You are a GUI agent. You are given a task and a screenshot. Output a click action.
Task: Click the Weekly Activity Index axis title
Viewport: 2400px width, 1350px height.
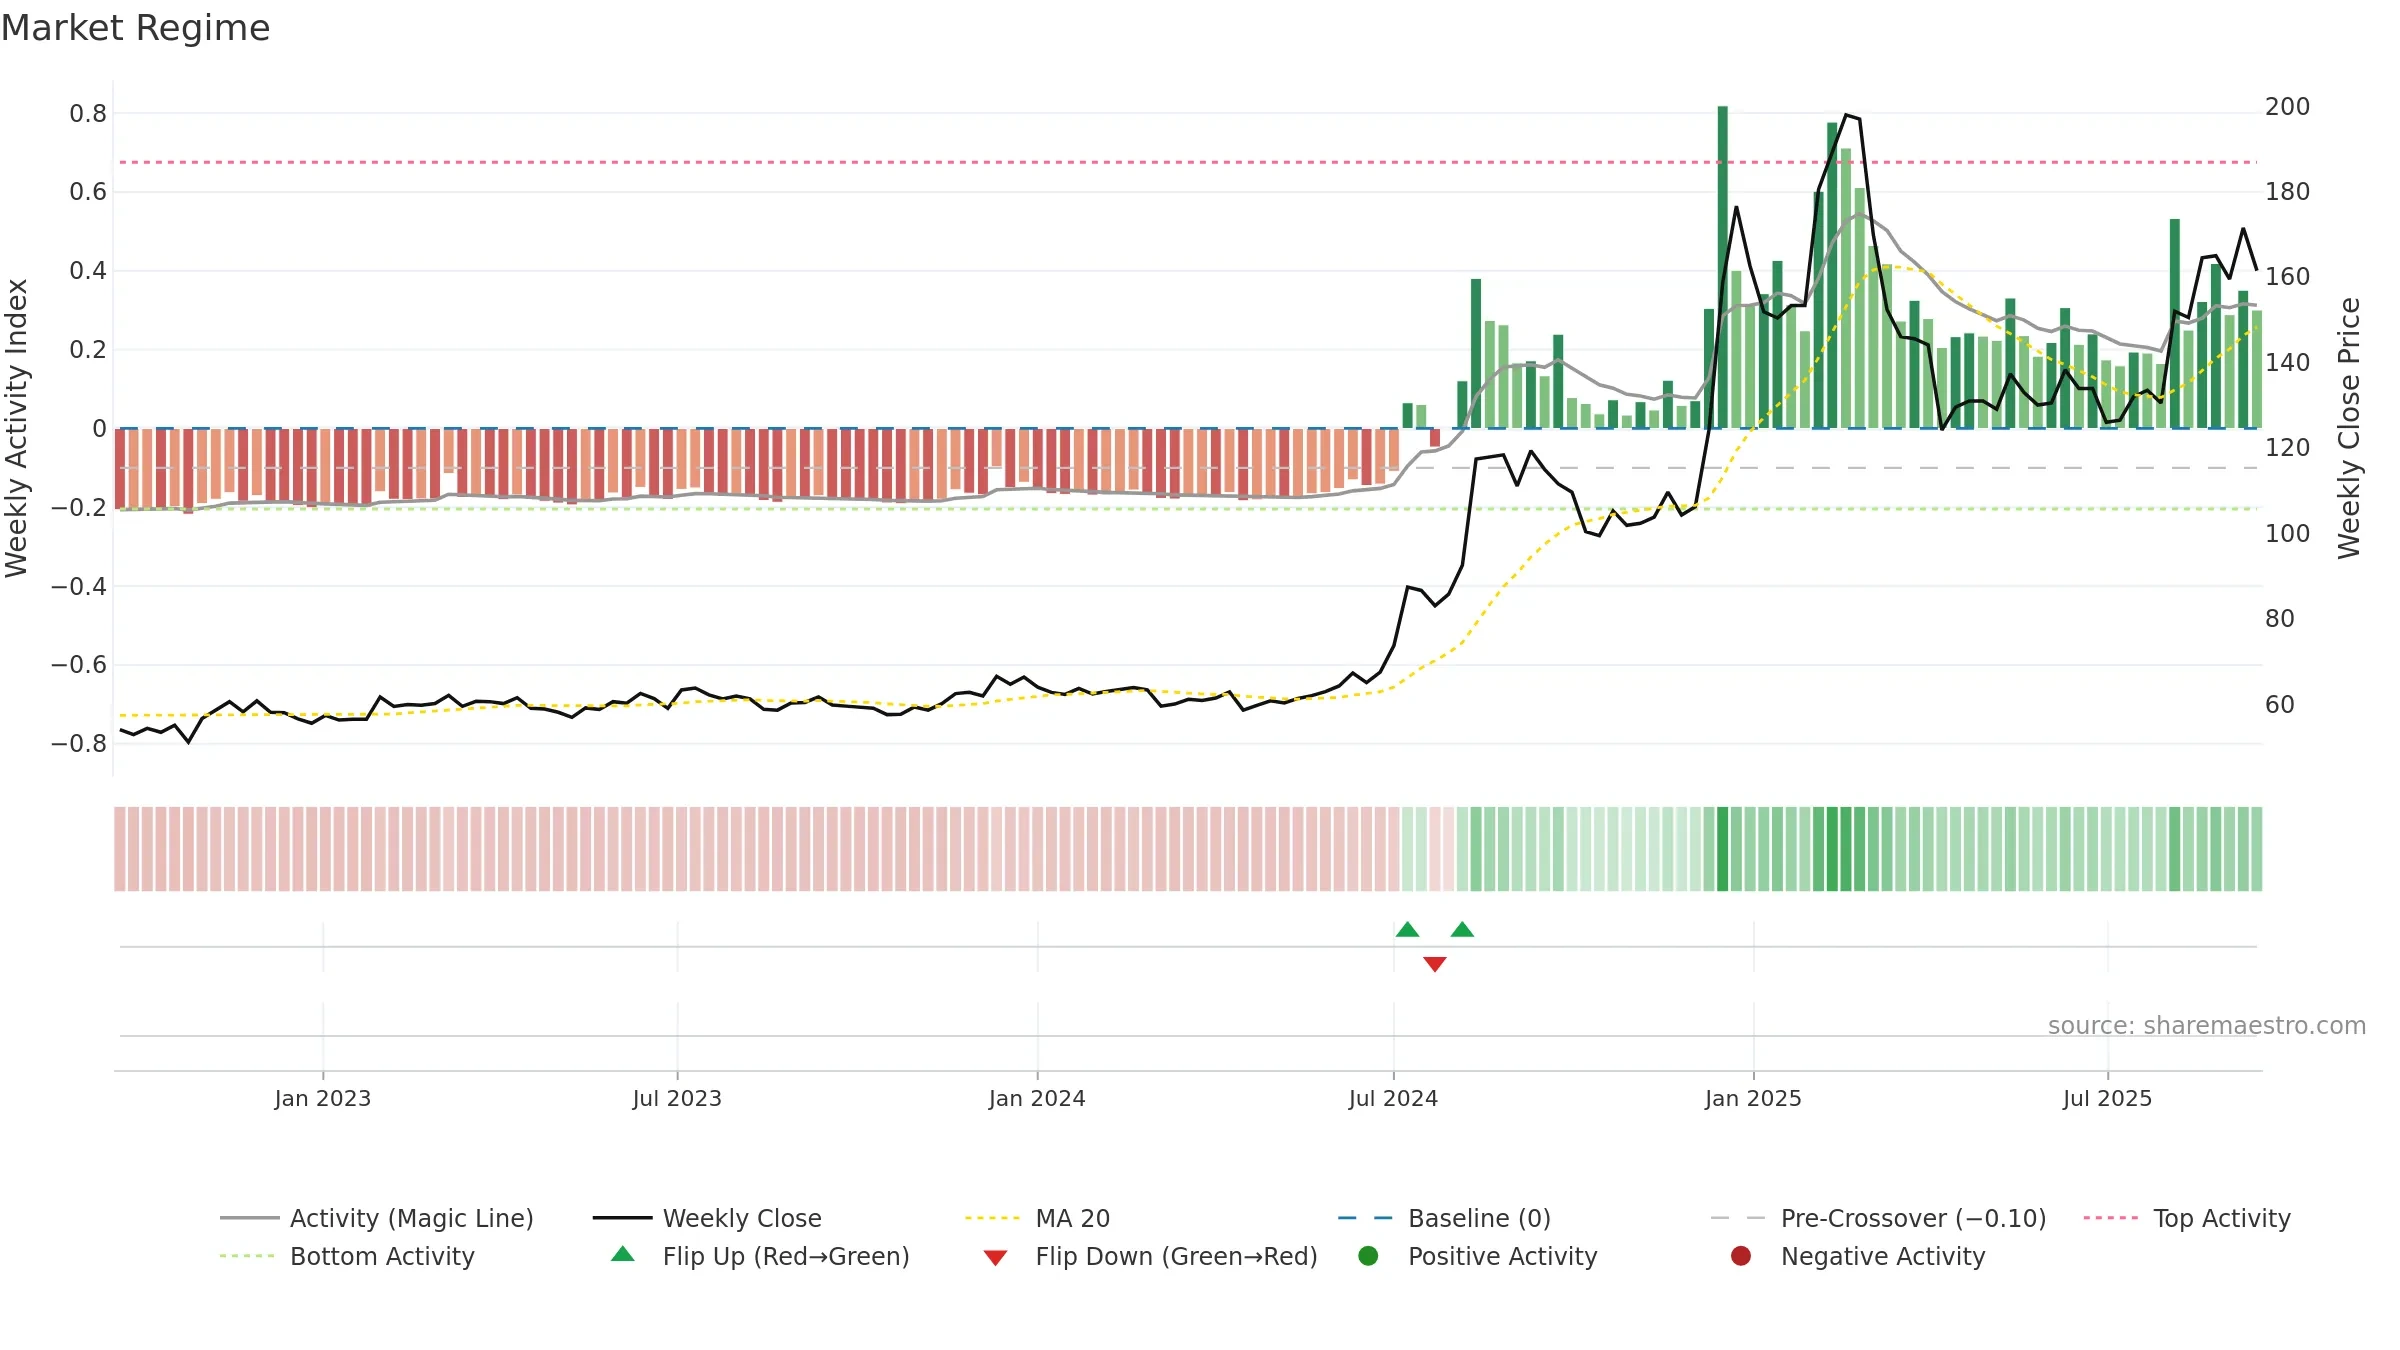pos(16,428)
